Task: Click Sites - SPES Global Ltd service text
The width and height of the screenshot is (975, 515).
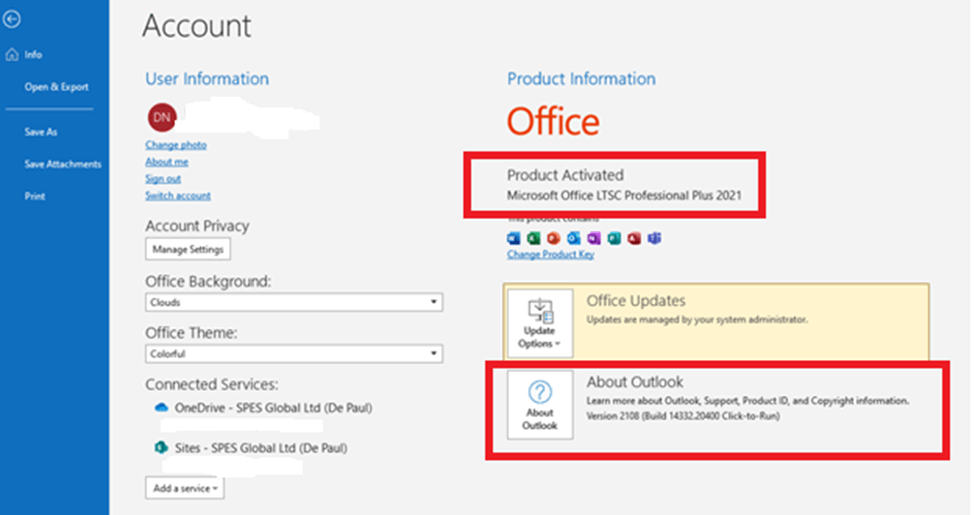Action: [x=261, y=448]
